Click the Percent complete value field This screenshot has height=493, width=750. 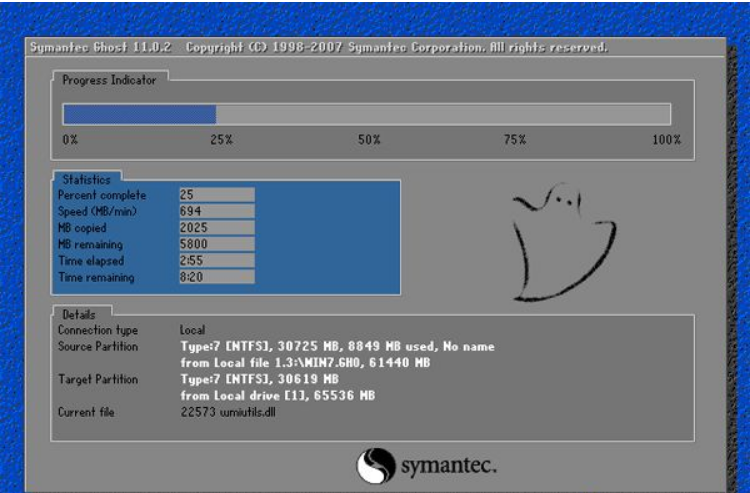pos(216,195)
